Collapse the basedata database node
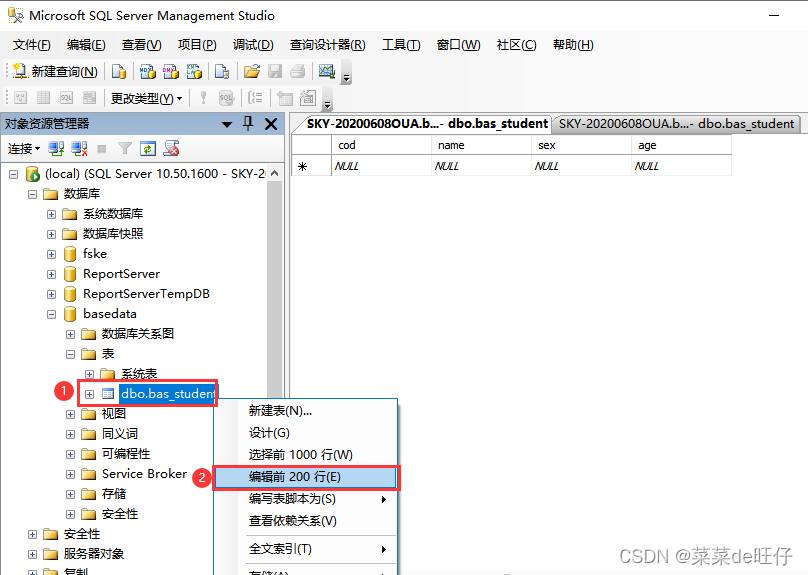Viewport: 808px width, 575px height. point(52,314)
